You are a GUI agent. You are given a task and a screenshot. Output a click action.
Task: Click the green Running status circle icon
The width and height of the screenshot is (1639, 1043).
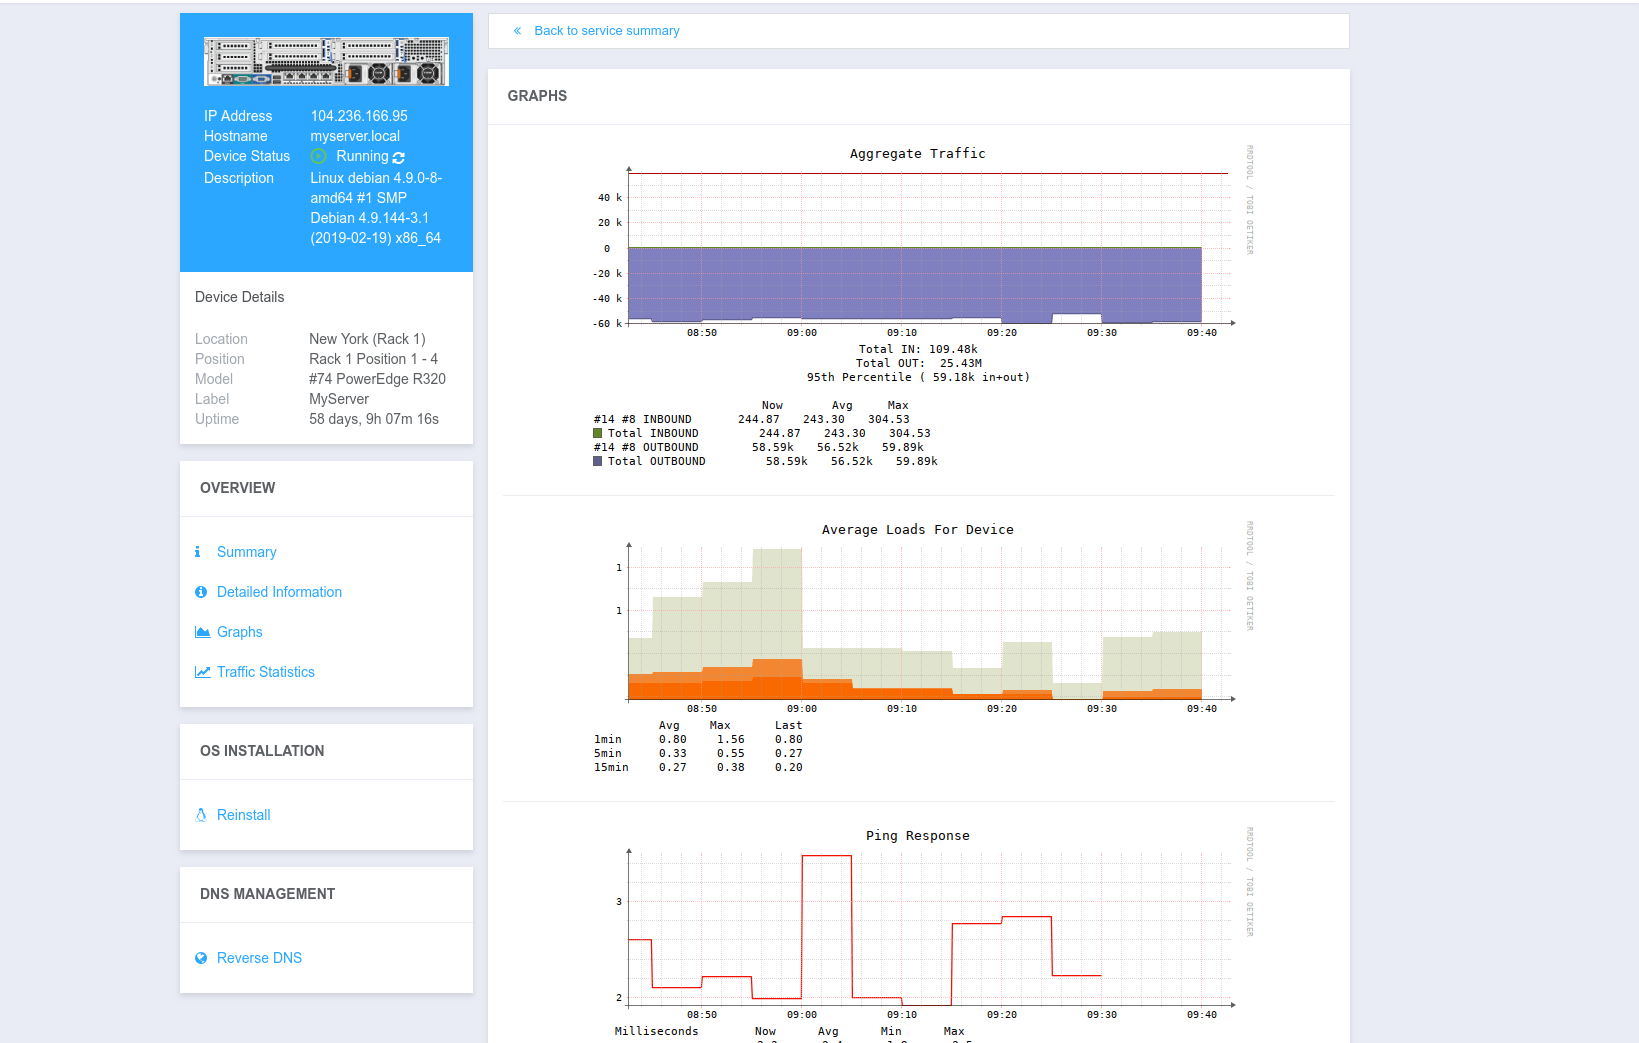coord(318,157)
